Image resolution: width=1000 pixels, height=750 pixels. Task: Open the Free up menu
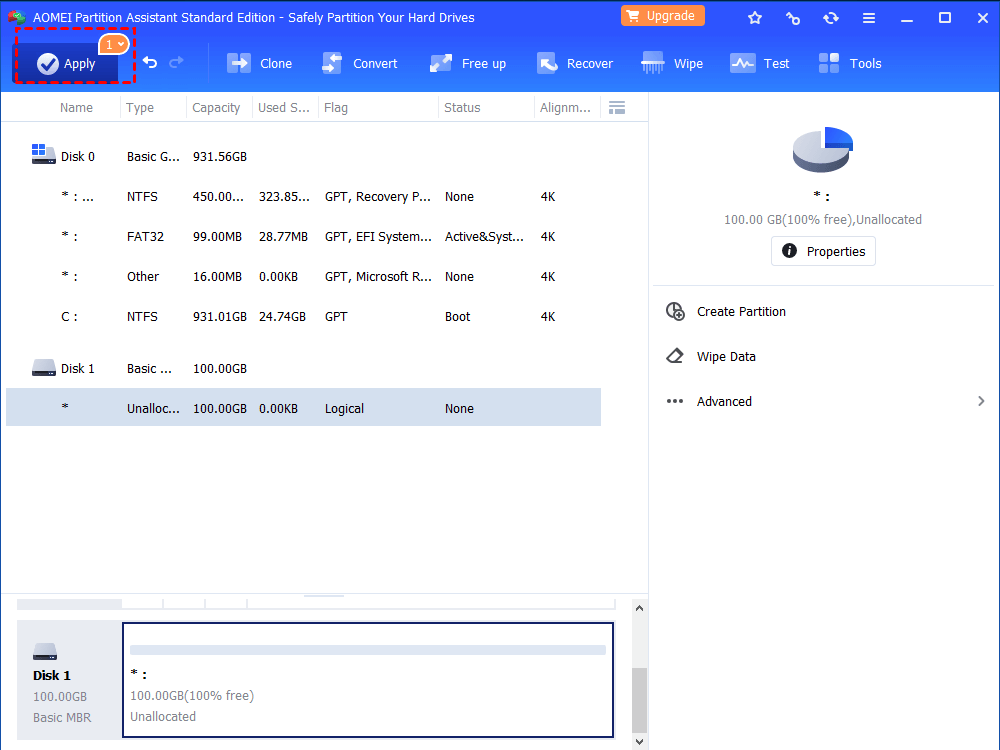(467, 63)
